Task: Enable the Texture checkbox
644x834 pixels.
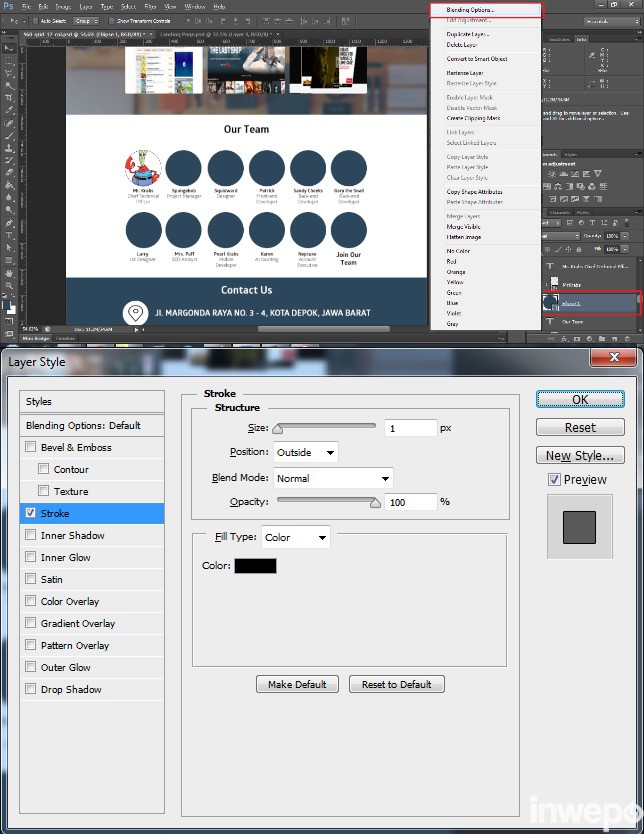Action: click(x=44, y=490)
